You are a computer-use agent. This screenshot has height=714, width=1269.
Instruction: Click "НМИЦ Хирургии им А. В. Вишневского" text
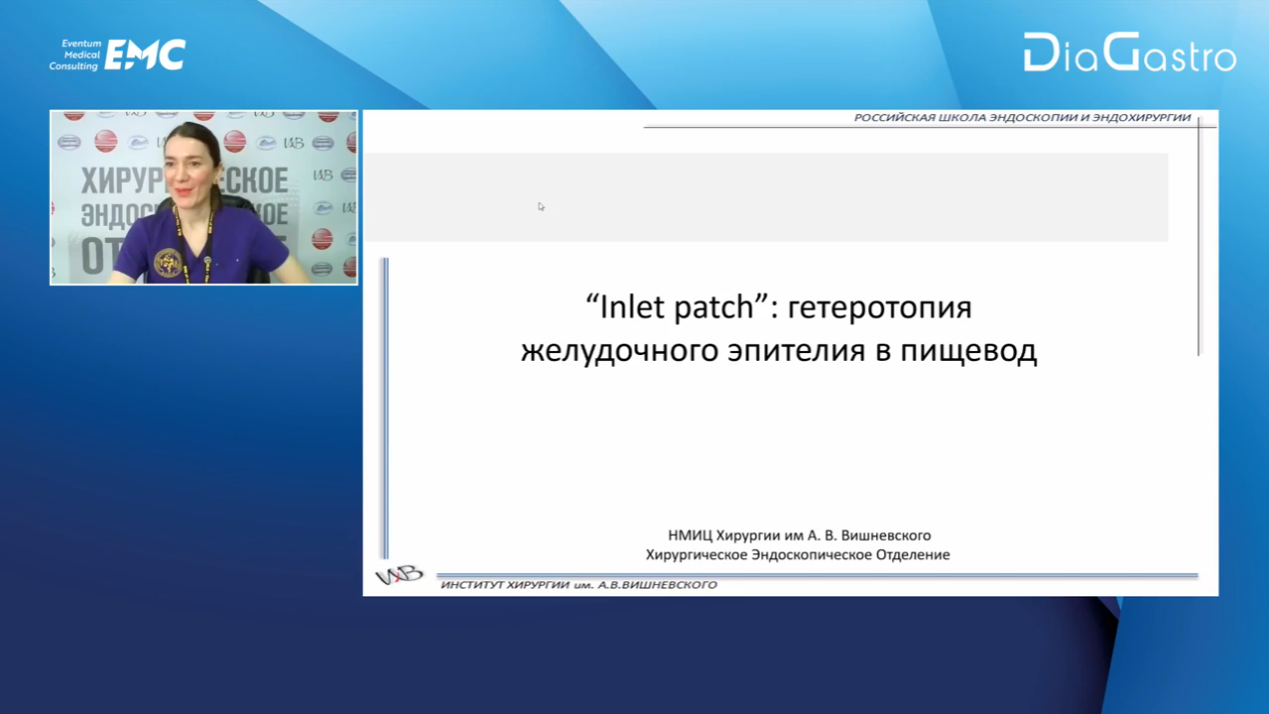tap(798, 535)
